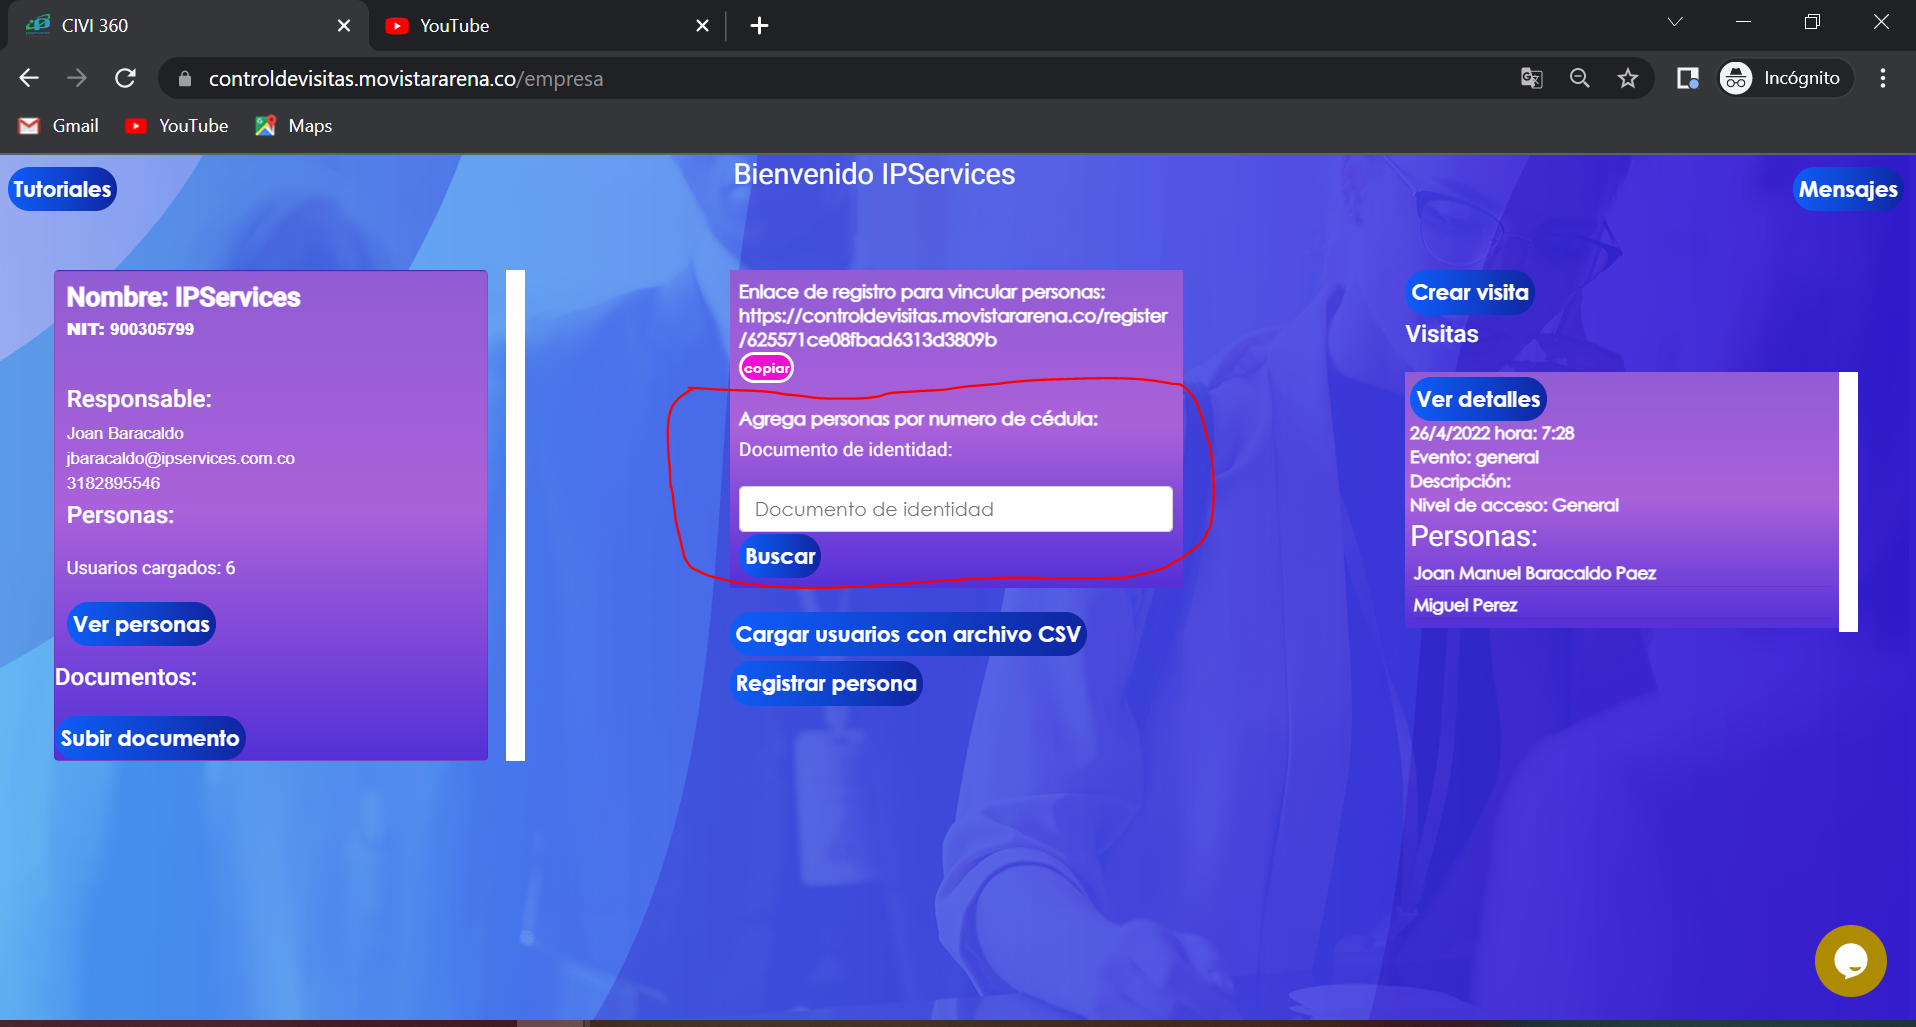Click the Tutoriales button
The image size is (1916, 1027).
click(62, 189)
